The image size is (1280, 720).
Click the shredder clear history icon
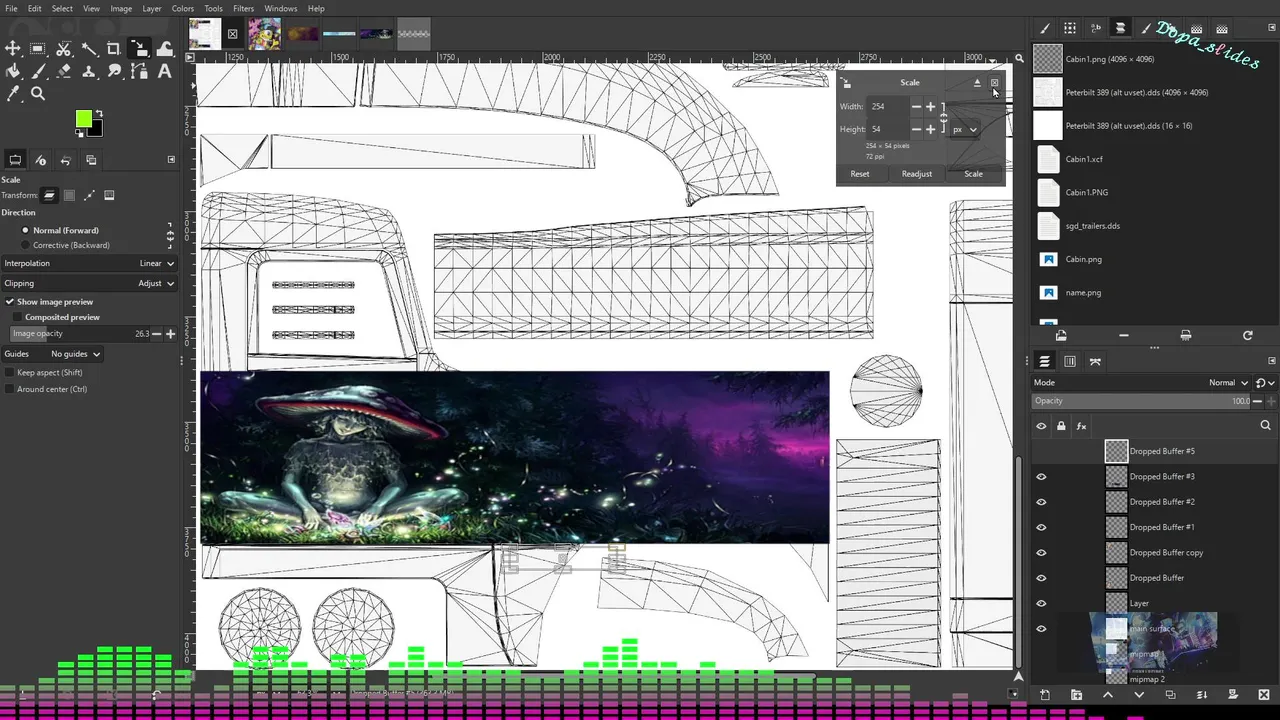(x=1185, y=336)
